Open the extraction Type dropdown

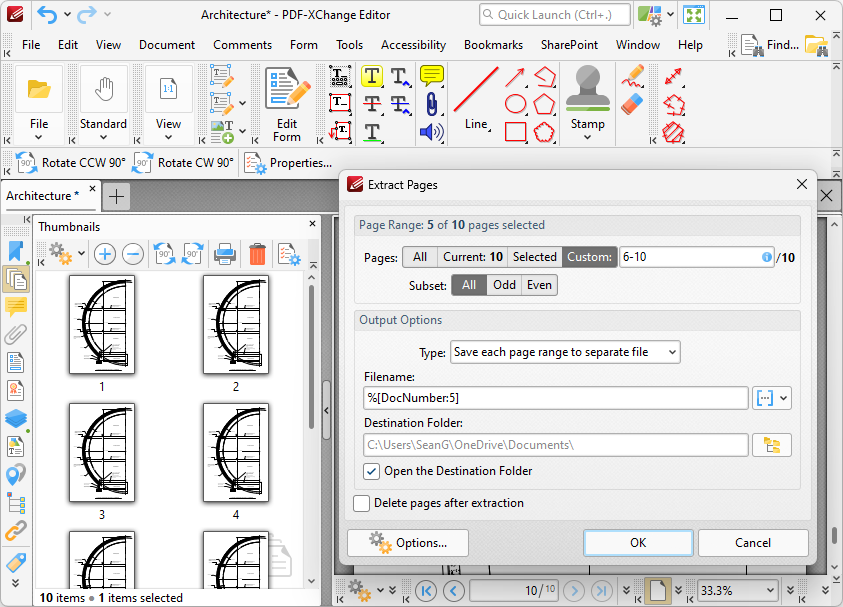click(x=564, y=352)
